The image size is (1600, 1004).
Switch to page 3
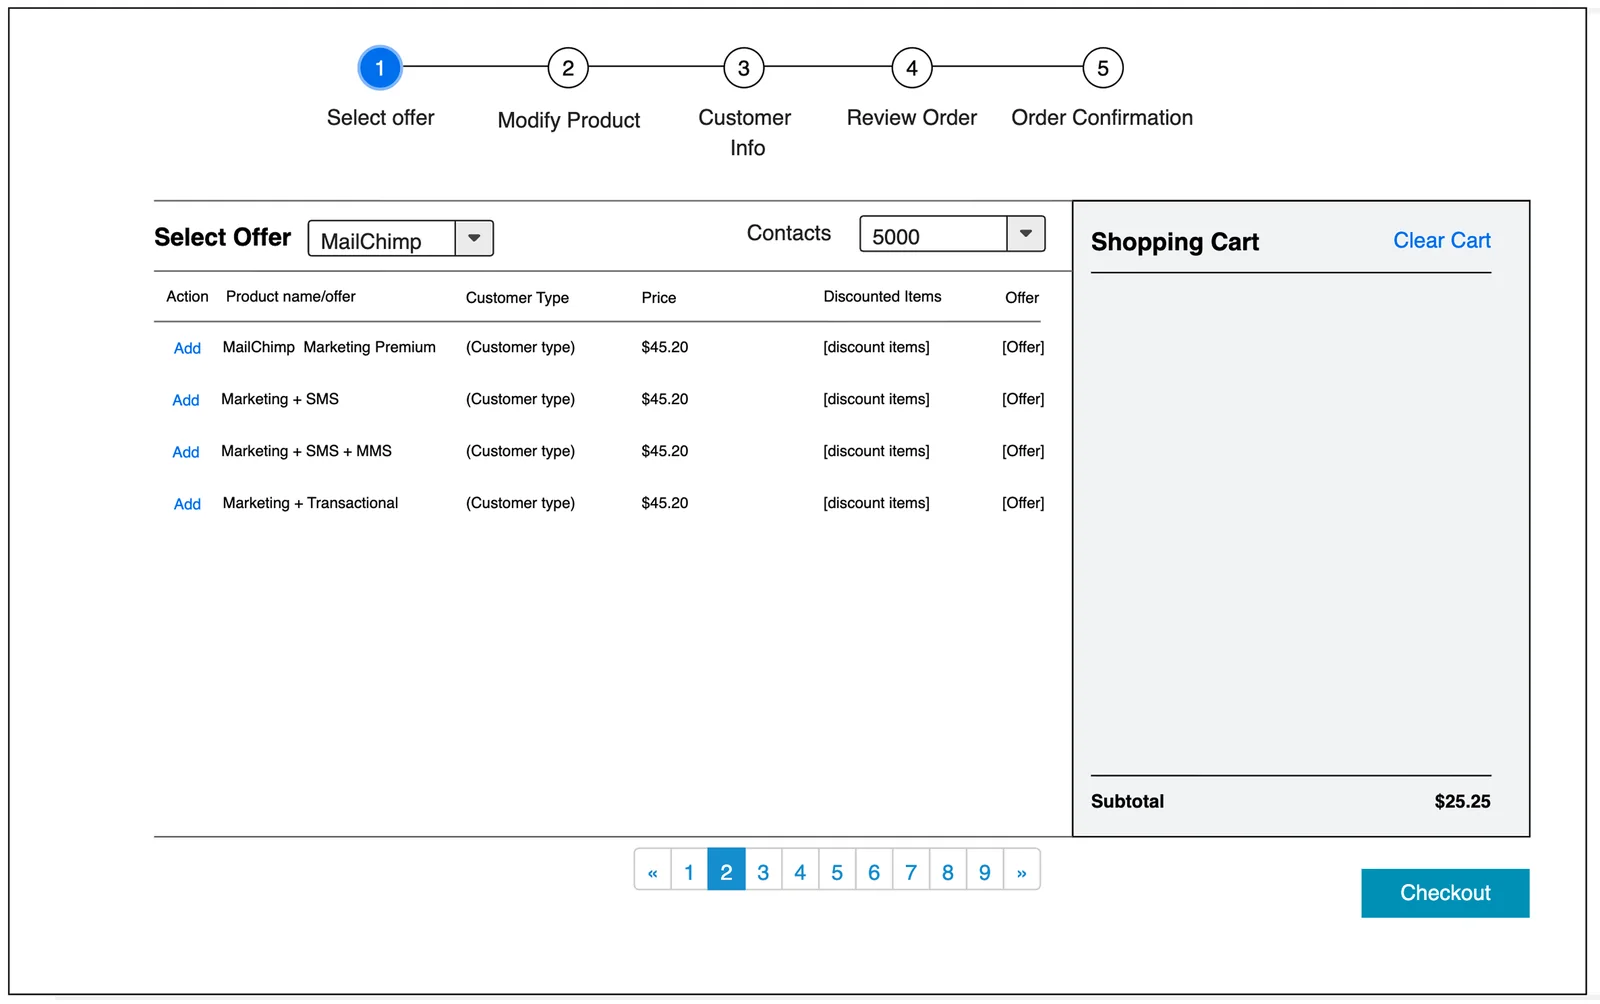pyautogui.click(x=763, y=872)
